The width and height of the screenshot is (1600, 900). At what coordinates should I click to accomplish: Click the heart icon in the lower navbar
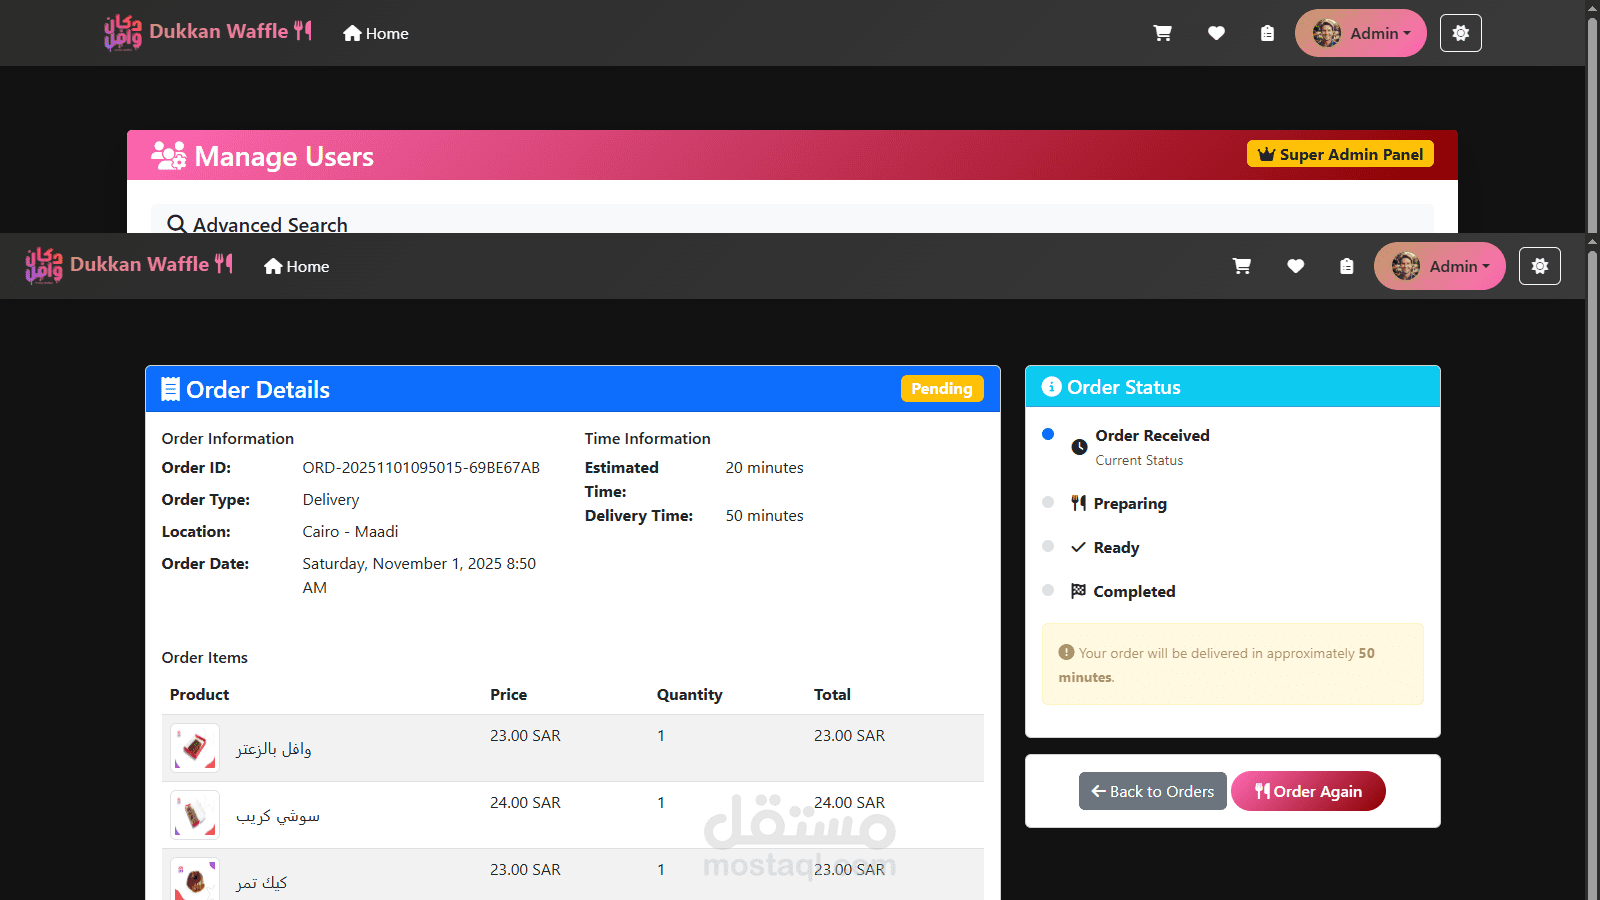pyautogui.click(x=1295, y=266)
